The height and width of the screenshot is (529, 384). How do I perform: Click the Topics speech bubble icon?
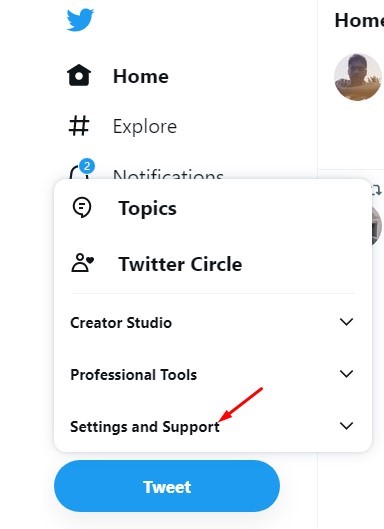tap(82, 207)
